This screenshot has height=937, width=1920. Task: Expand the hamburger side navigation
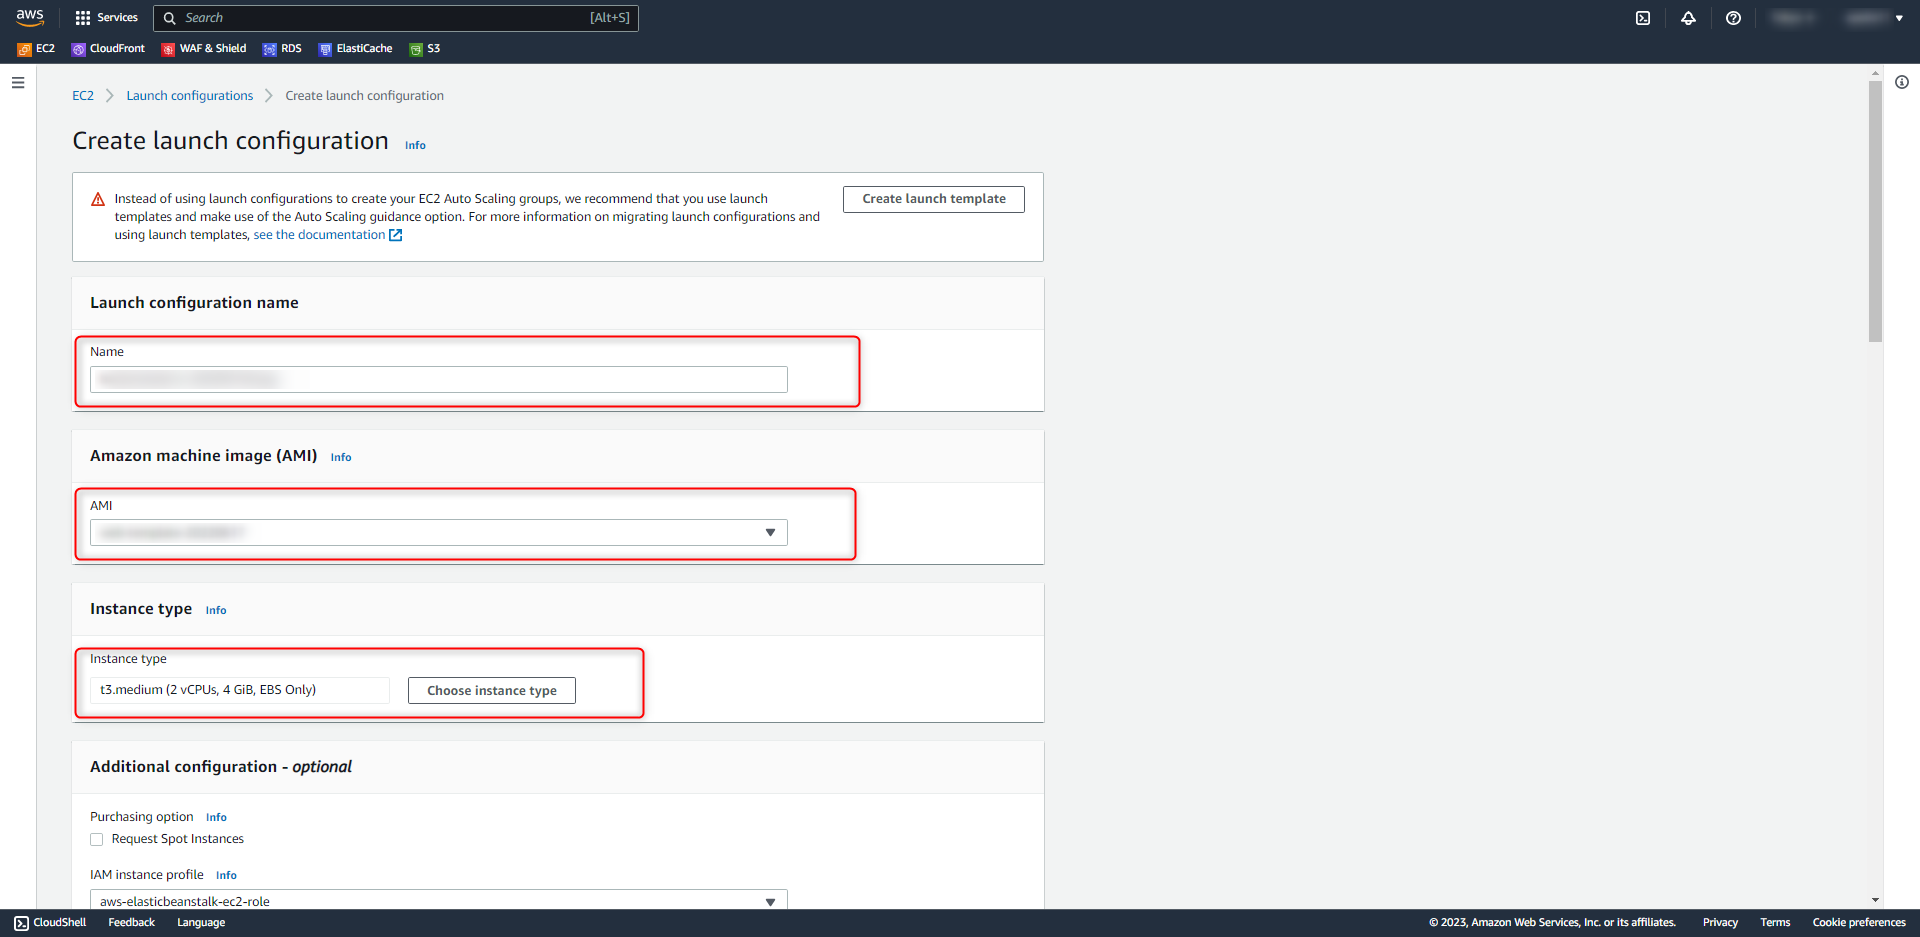[x=18, y=83]
